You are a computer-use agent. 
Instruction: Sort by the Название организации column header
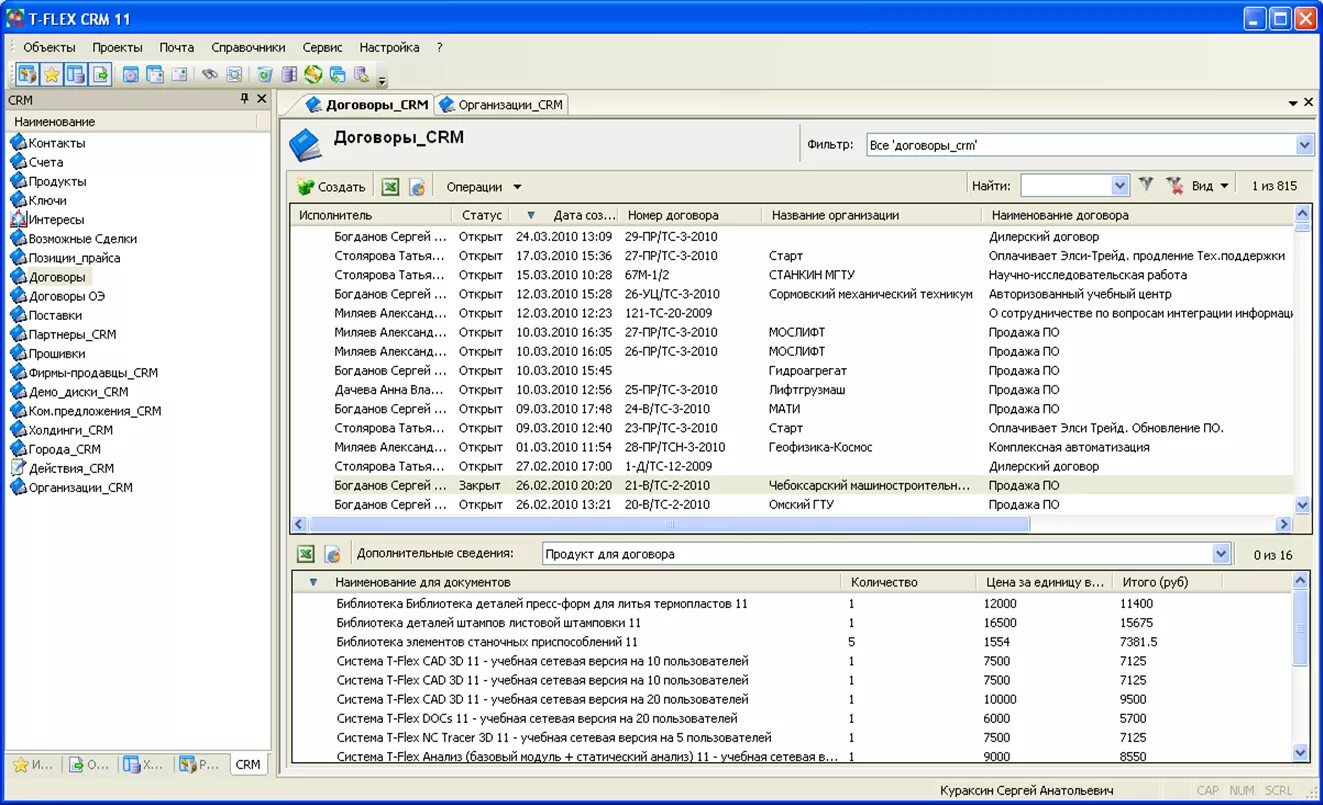870,215
